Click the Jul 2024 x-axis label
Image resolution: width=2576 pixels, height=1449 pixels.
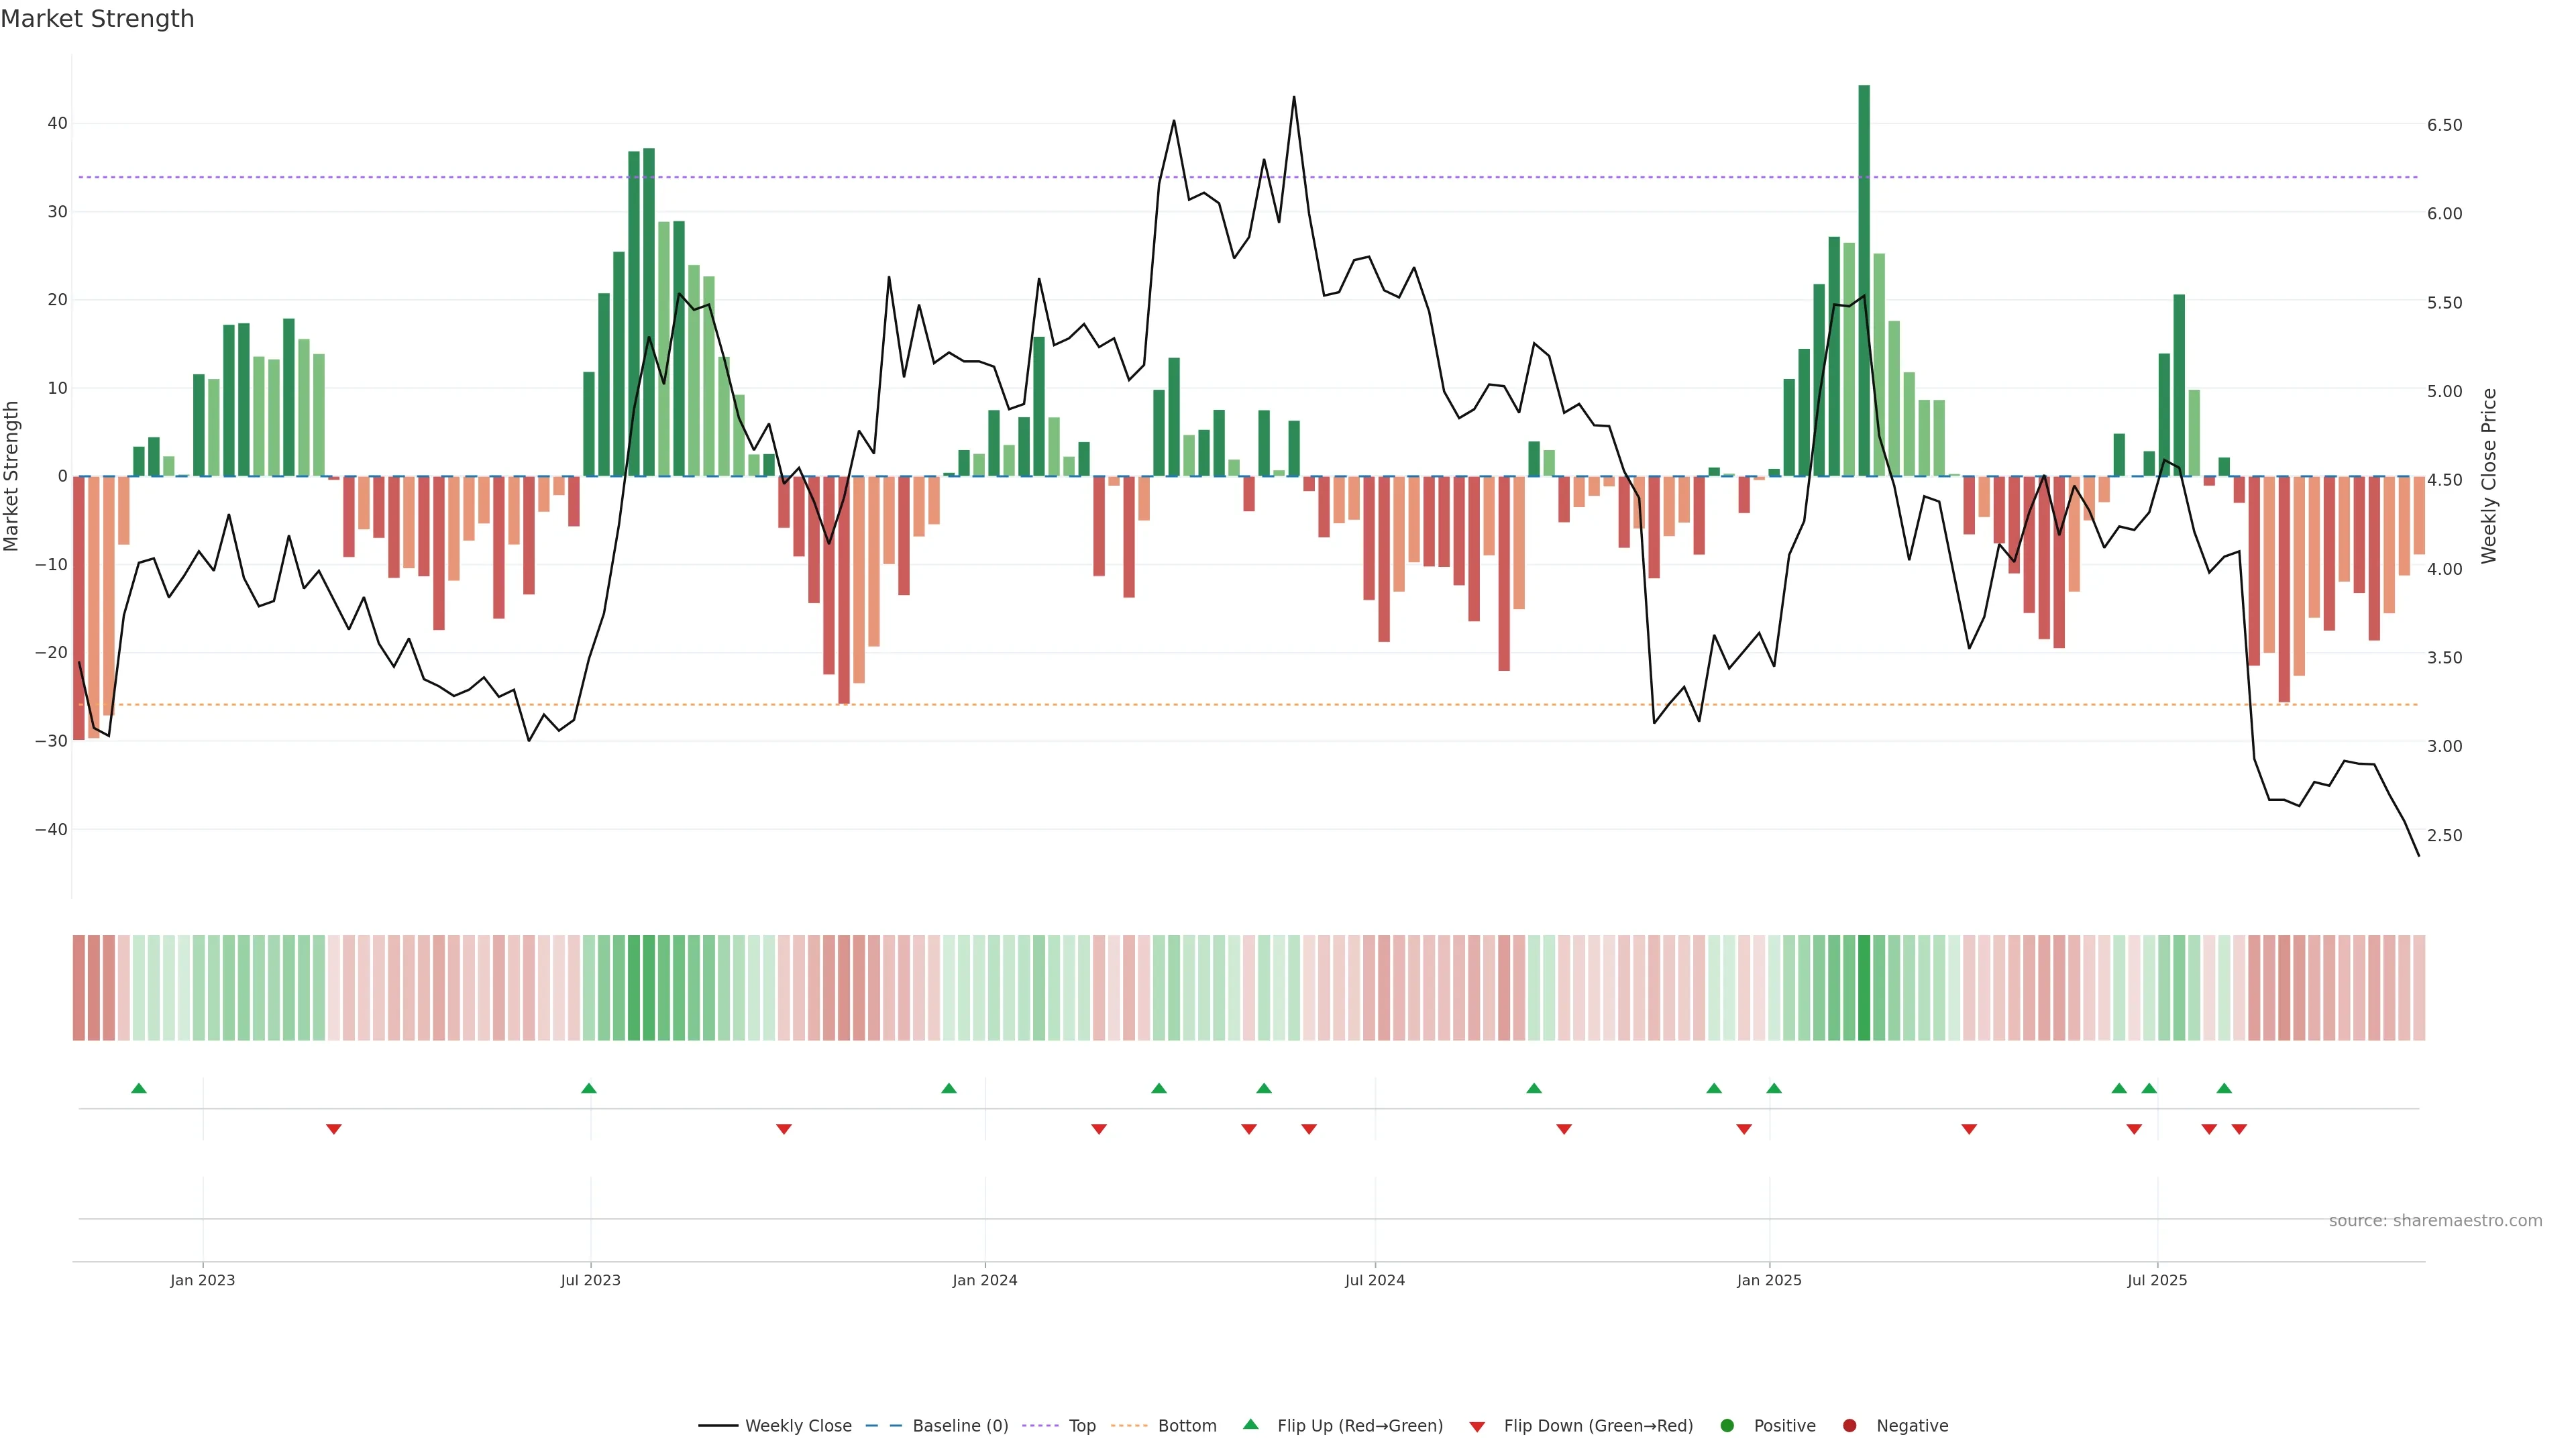[1375, 1280]
